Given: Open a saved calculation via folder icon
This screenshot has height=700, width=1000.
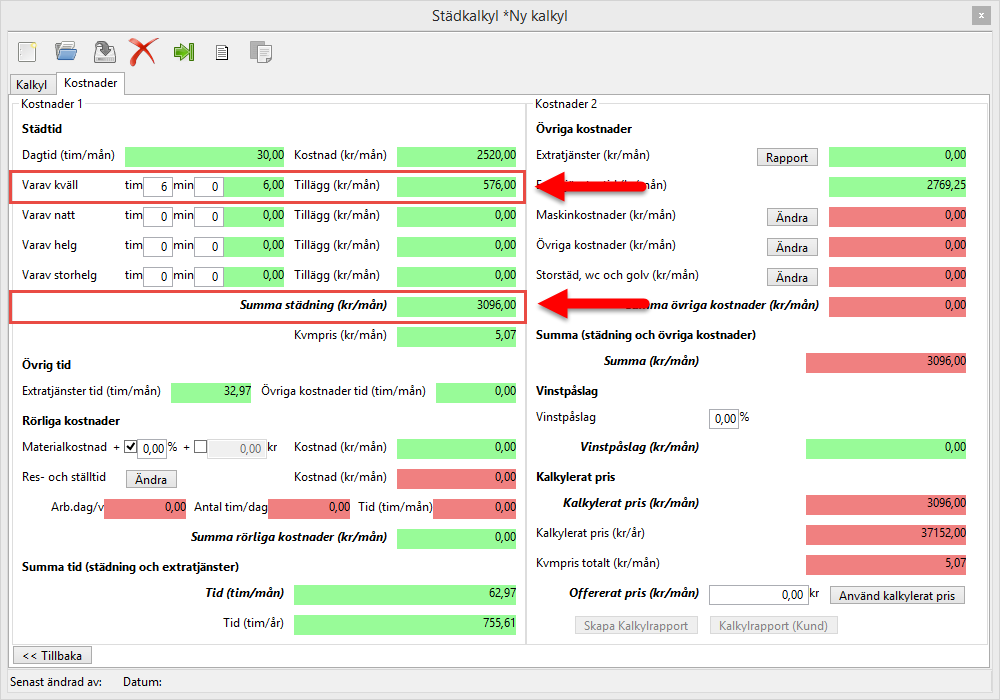Looking at the screenshot, I should point(66,51).
